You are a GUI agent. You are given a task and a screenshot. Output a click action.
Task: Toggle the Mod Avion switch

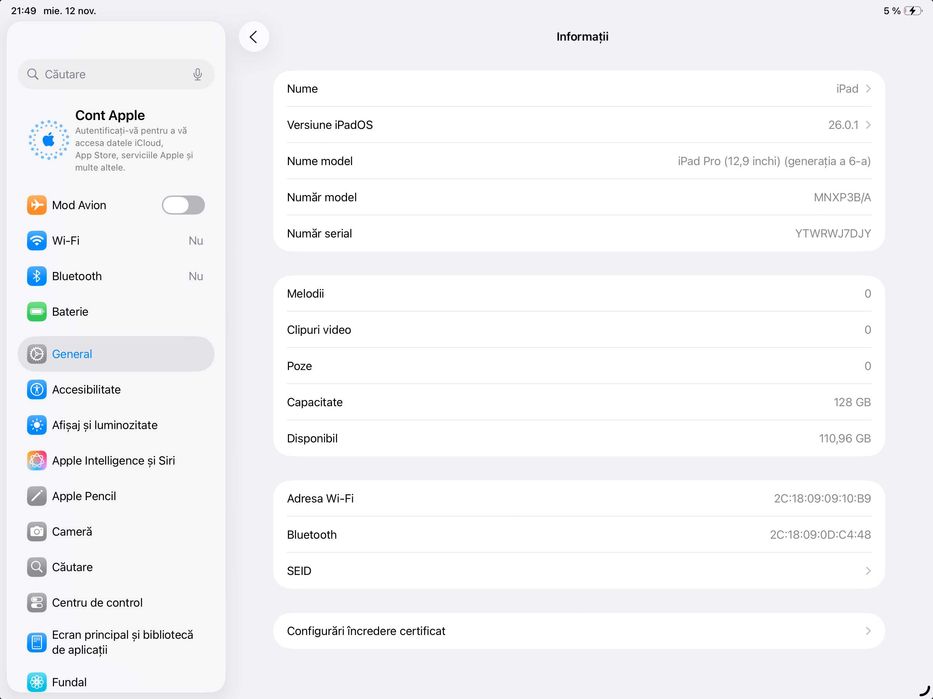coord(183,205)
